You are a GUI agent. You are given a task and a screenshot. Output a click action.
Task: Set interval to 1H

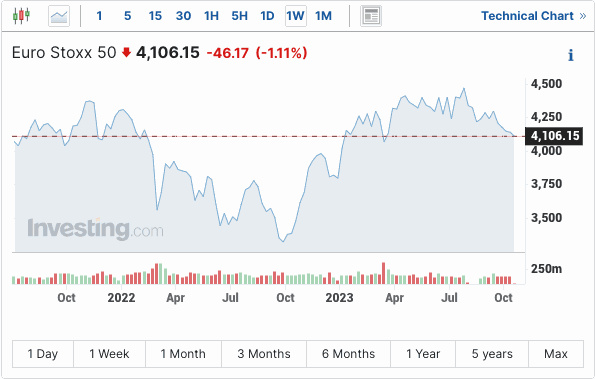211,16
